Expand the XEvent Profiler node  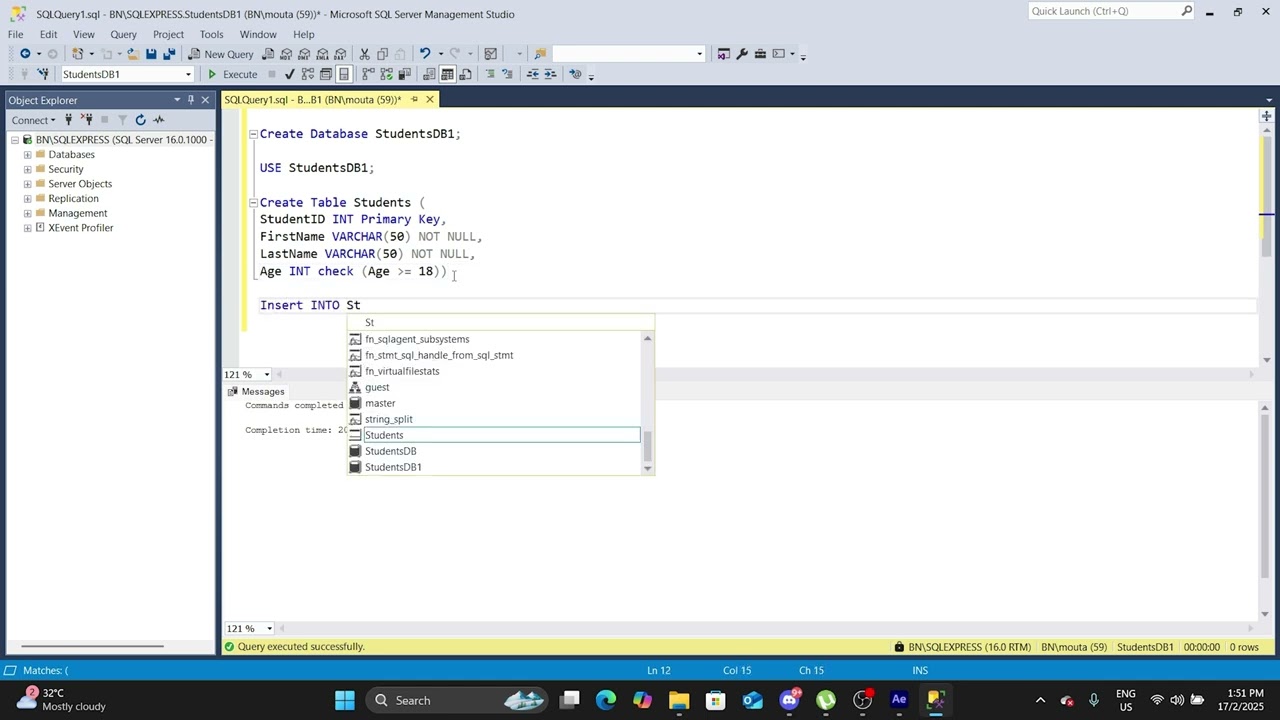pos(28,228)
